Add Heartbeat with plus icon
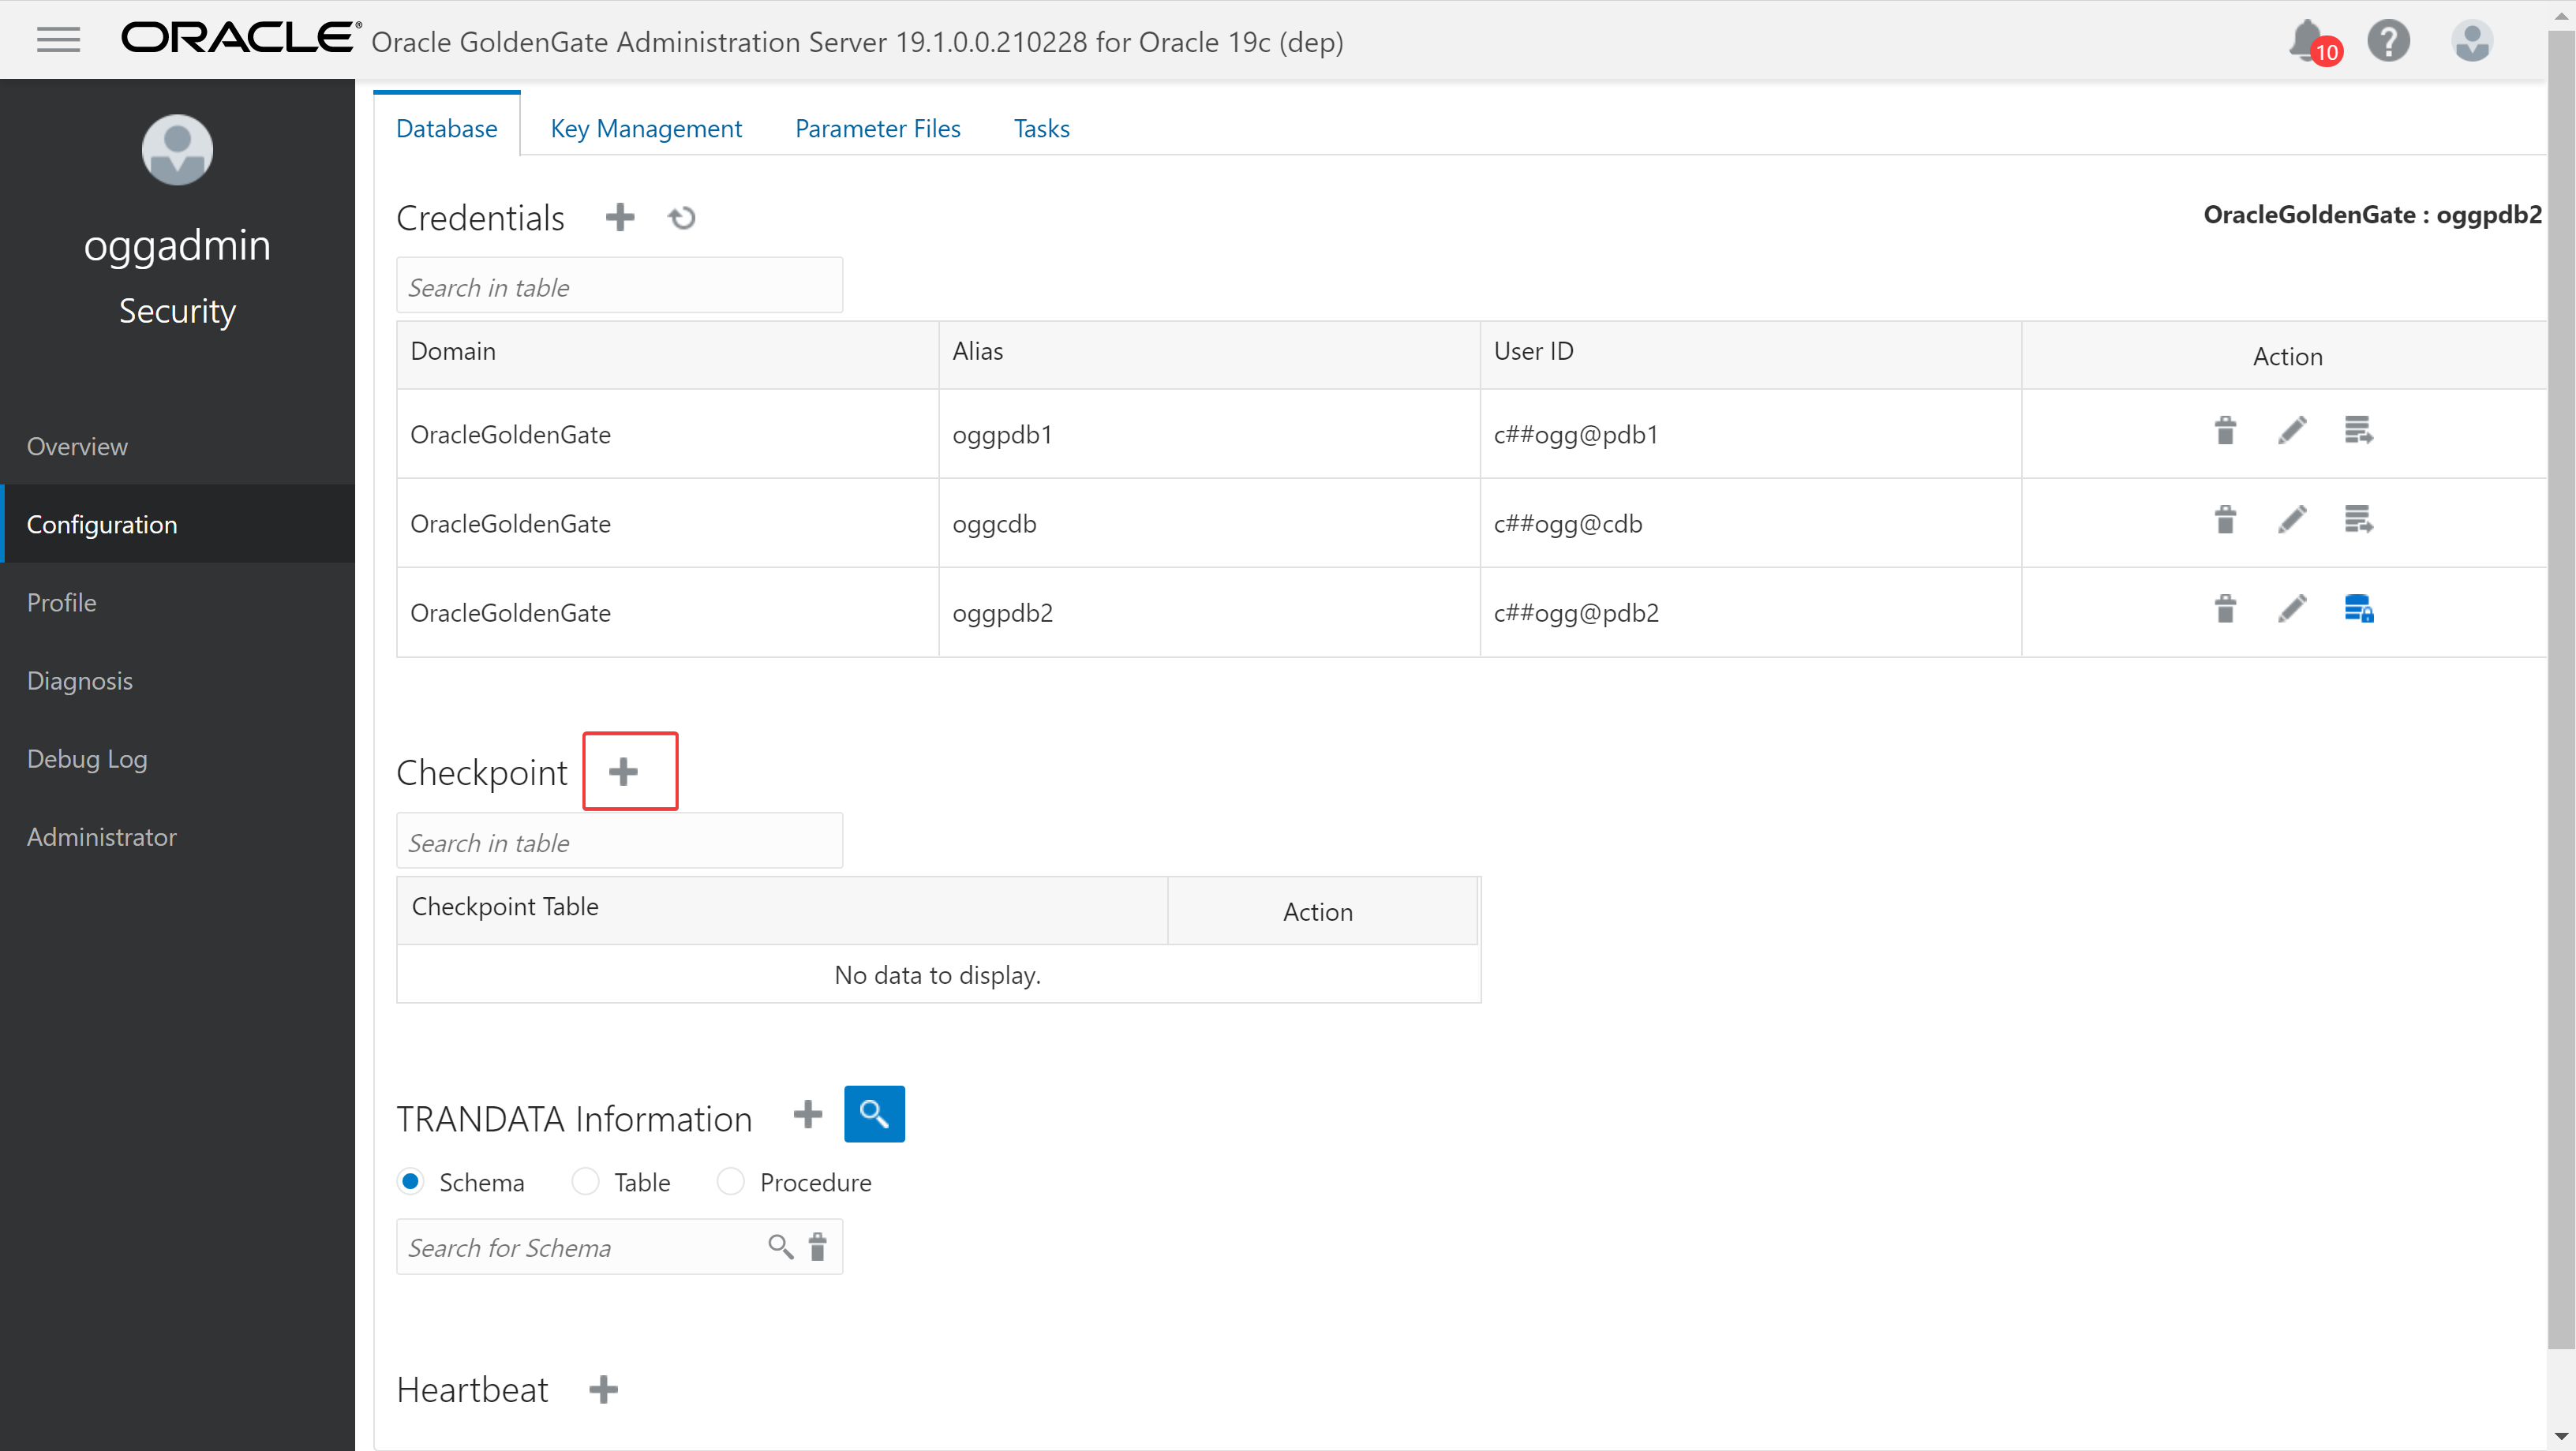The height and width of the screenshot is (1451, 2576). (603, 1390)
